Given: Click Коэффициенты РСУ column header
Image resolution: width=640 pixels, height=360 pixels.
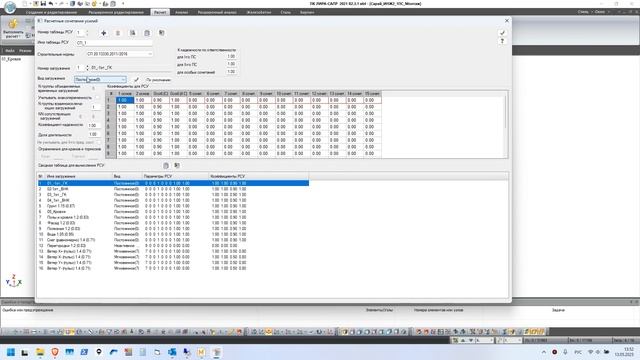Looking at the screenshot, I should 258,176.
